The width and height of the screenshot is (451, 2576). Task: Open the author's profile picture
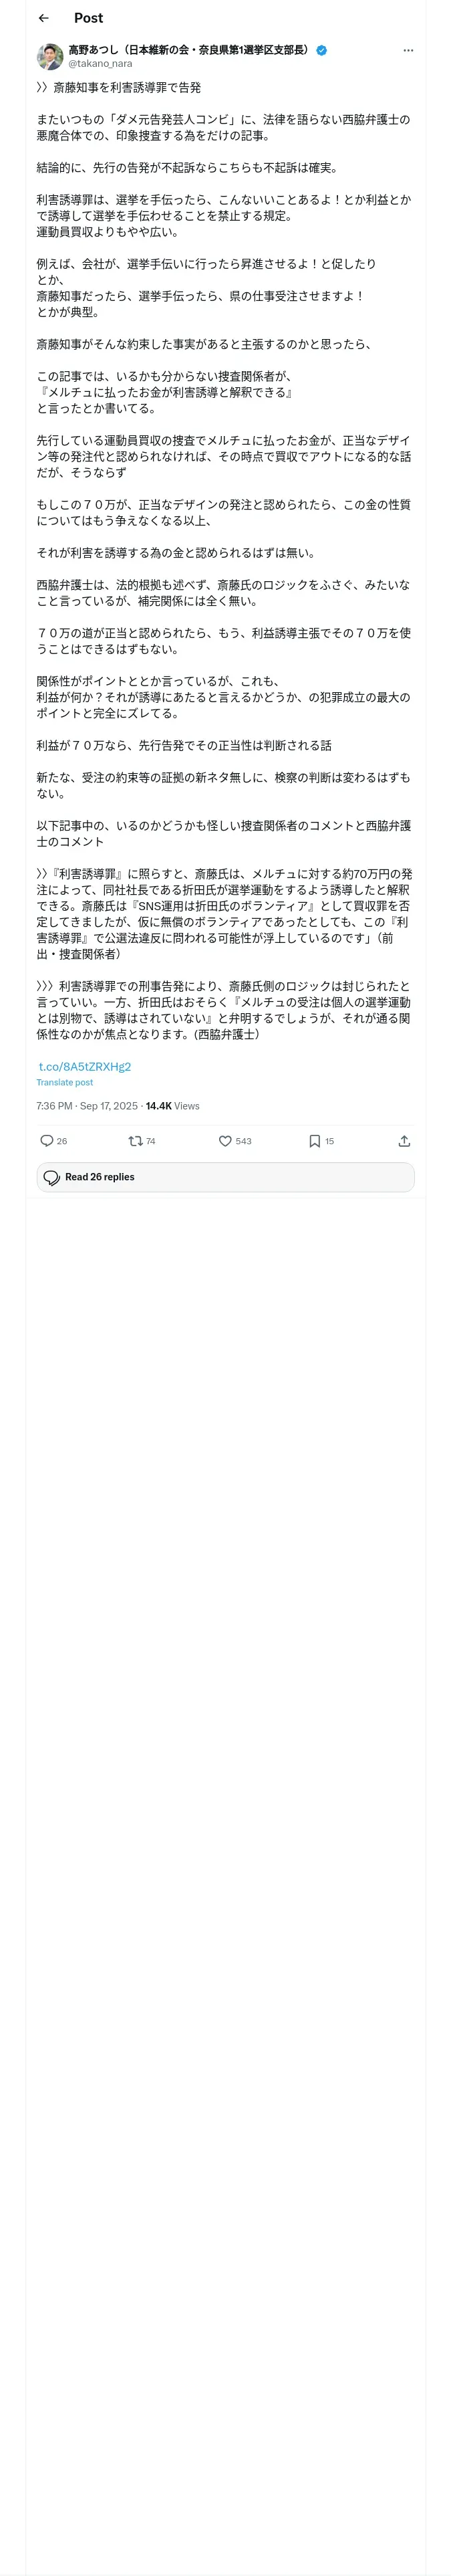pyautogui.click(x=50, y=56)
